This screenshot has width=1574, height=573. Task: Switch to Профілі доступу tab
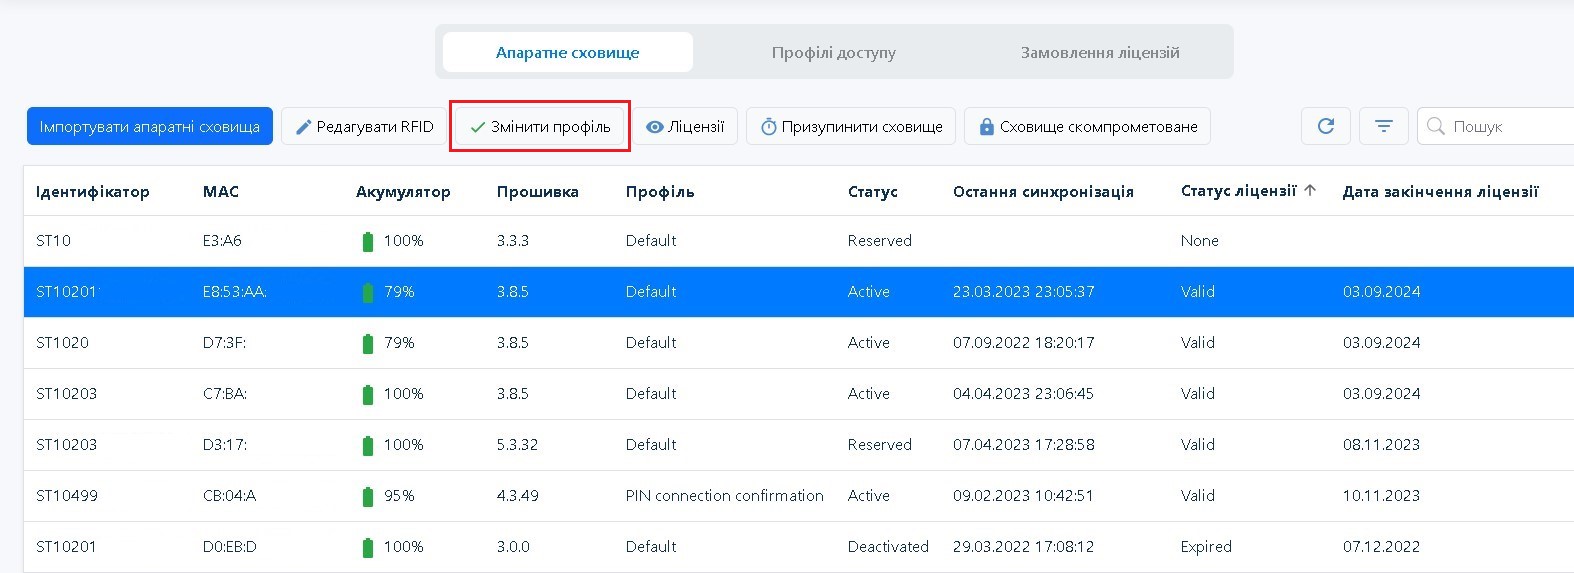click(833, 52)
